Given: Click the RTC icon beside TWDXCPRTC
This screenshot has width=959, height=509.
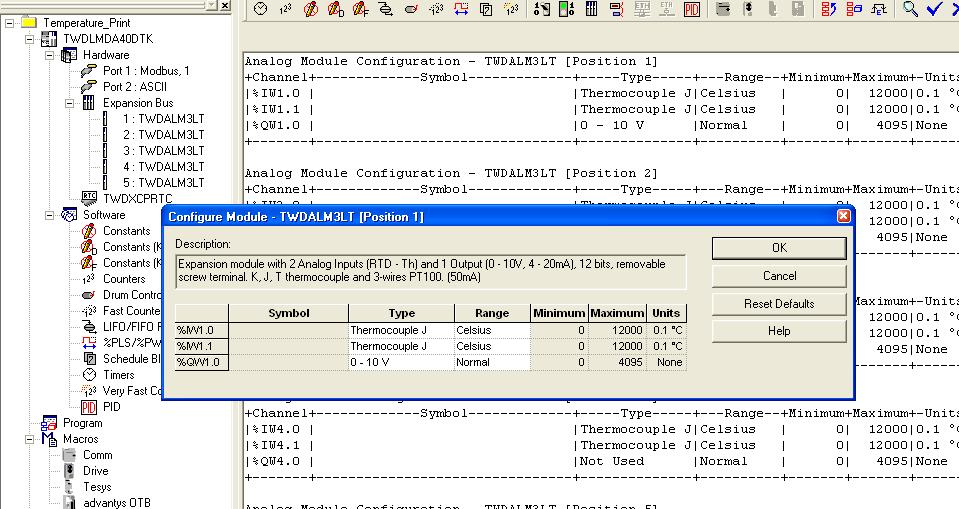Looking at the screenshot, I should [89, 198].
